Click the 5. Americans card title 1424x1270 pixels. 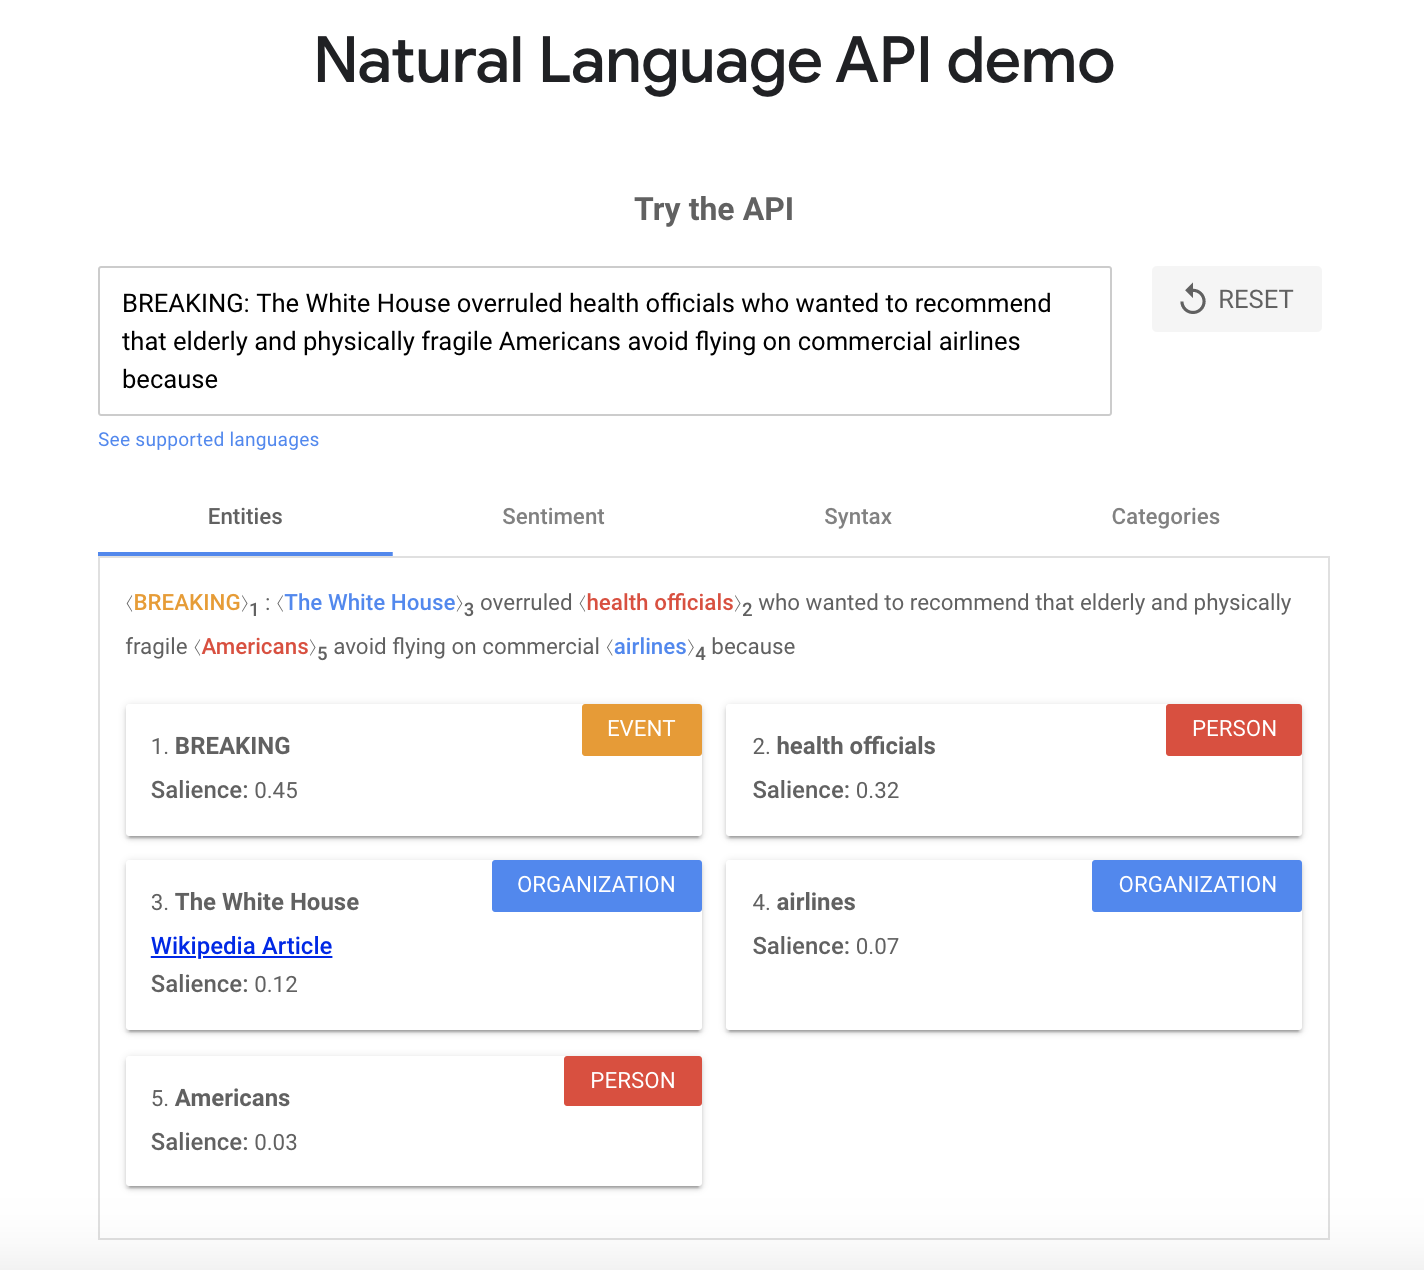(x=221, y=1098)
